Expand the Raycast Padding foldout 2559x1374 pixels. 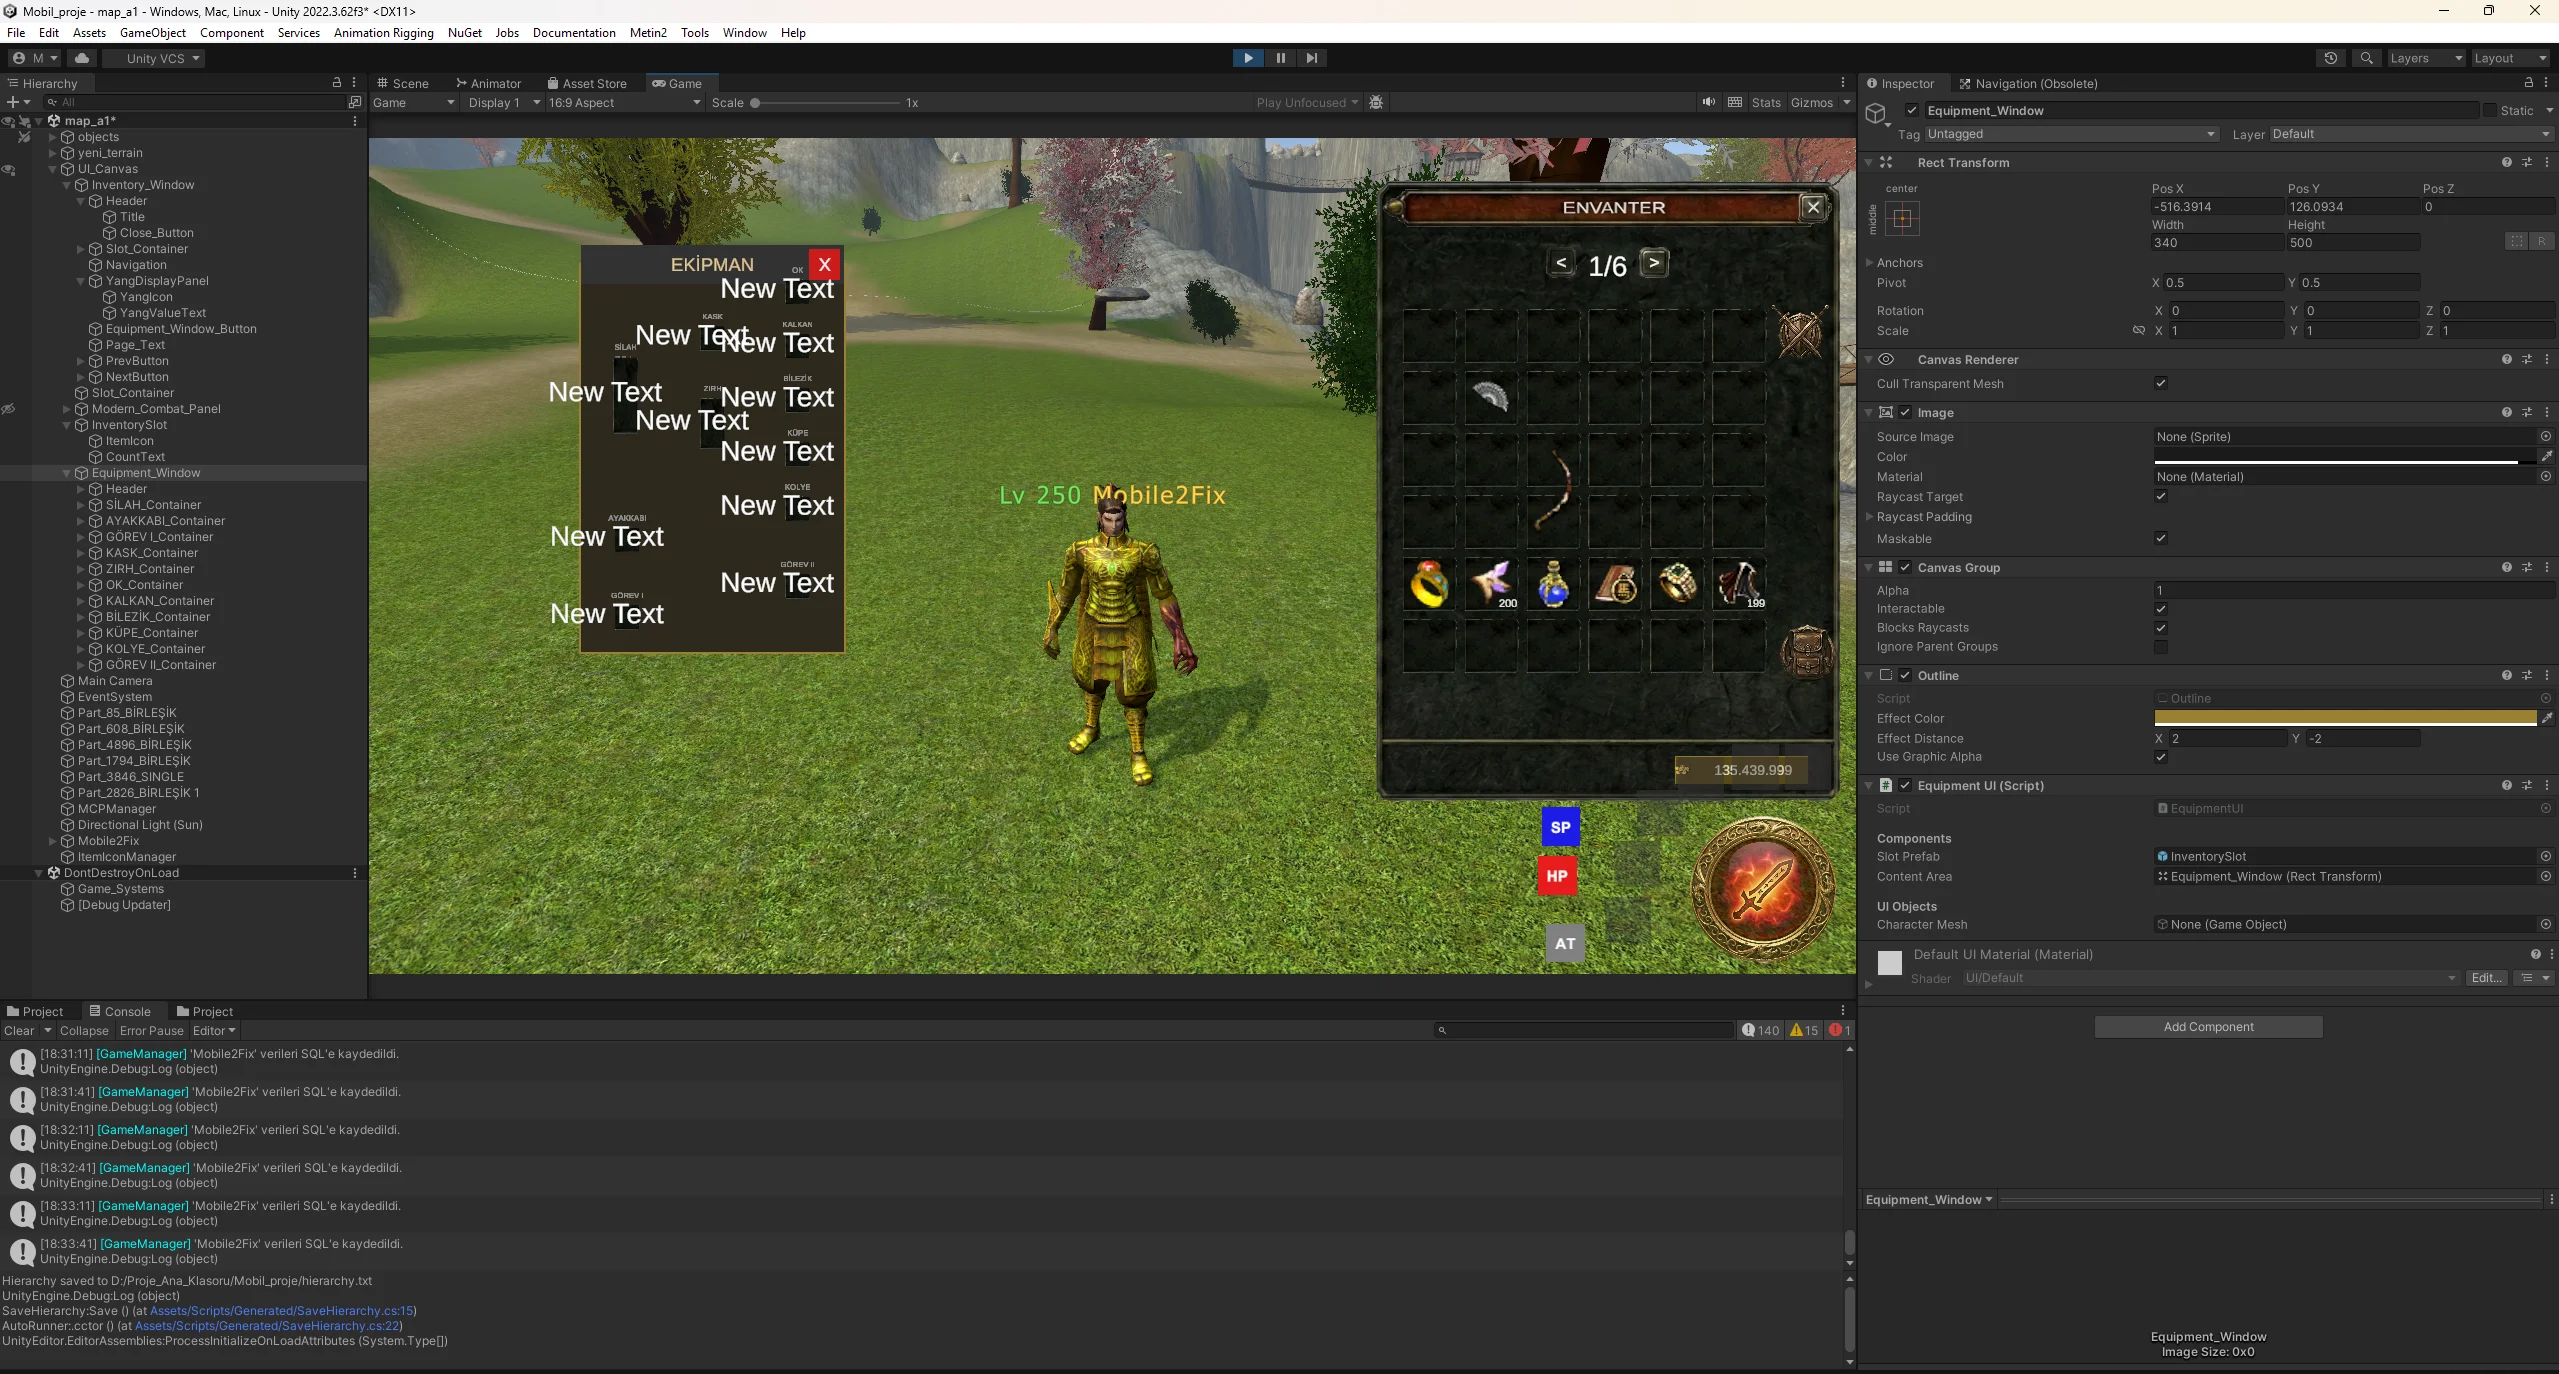[x=1869, y=517]
